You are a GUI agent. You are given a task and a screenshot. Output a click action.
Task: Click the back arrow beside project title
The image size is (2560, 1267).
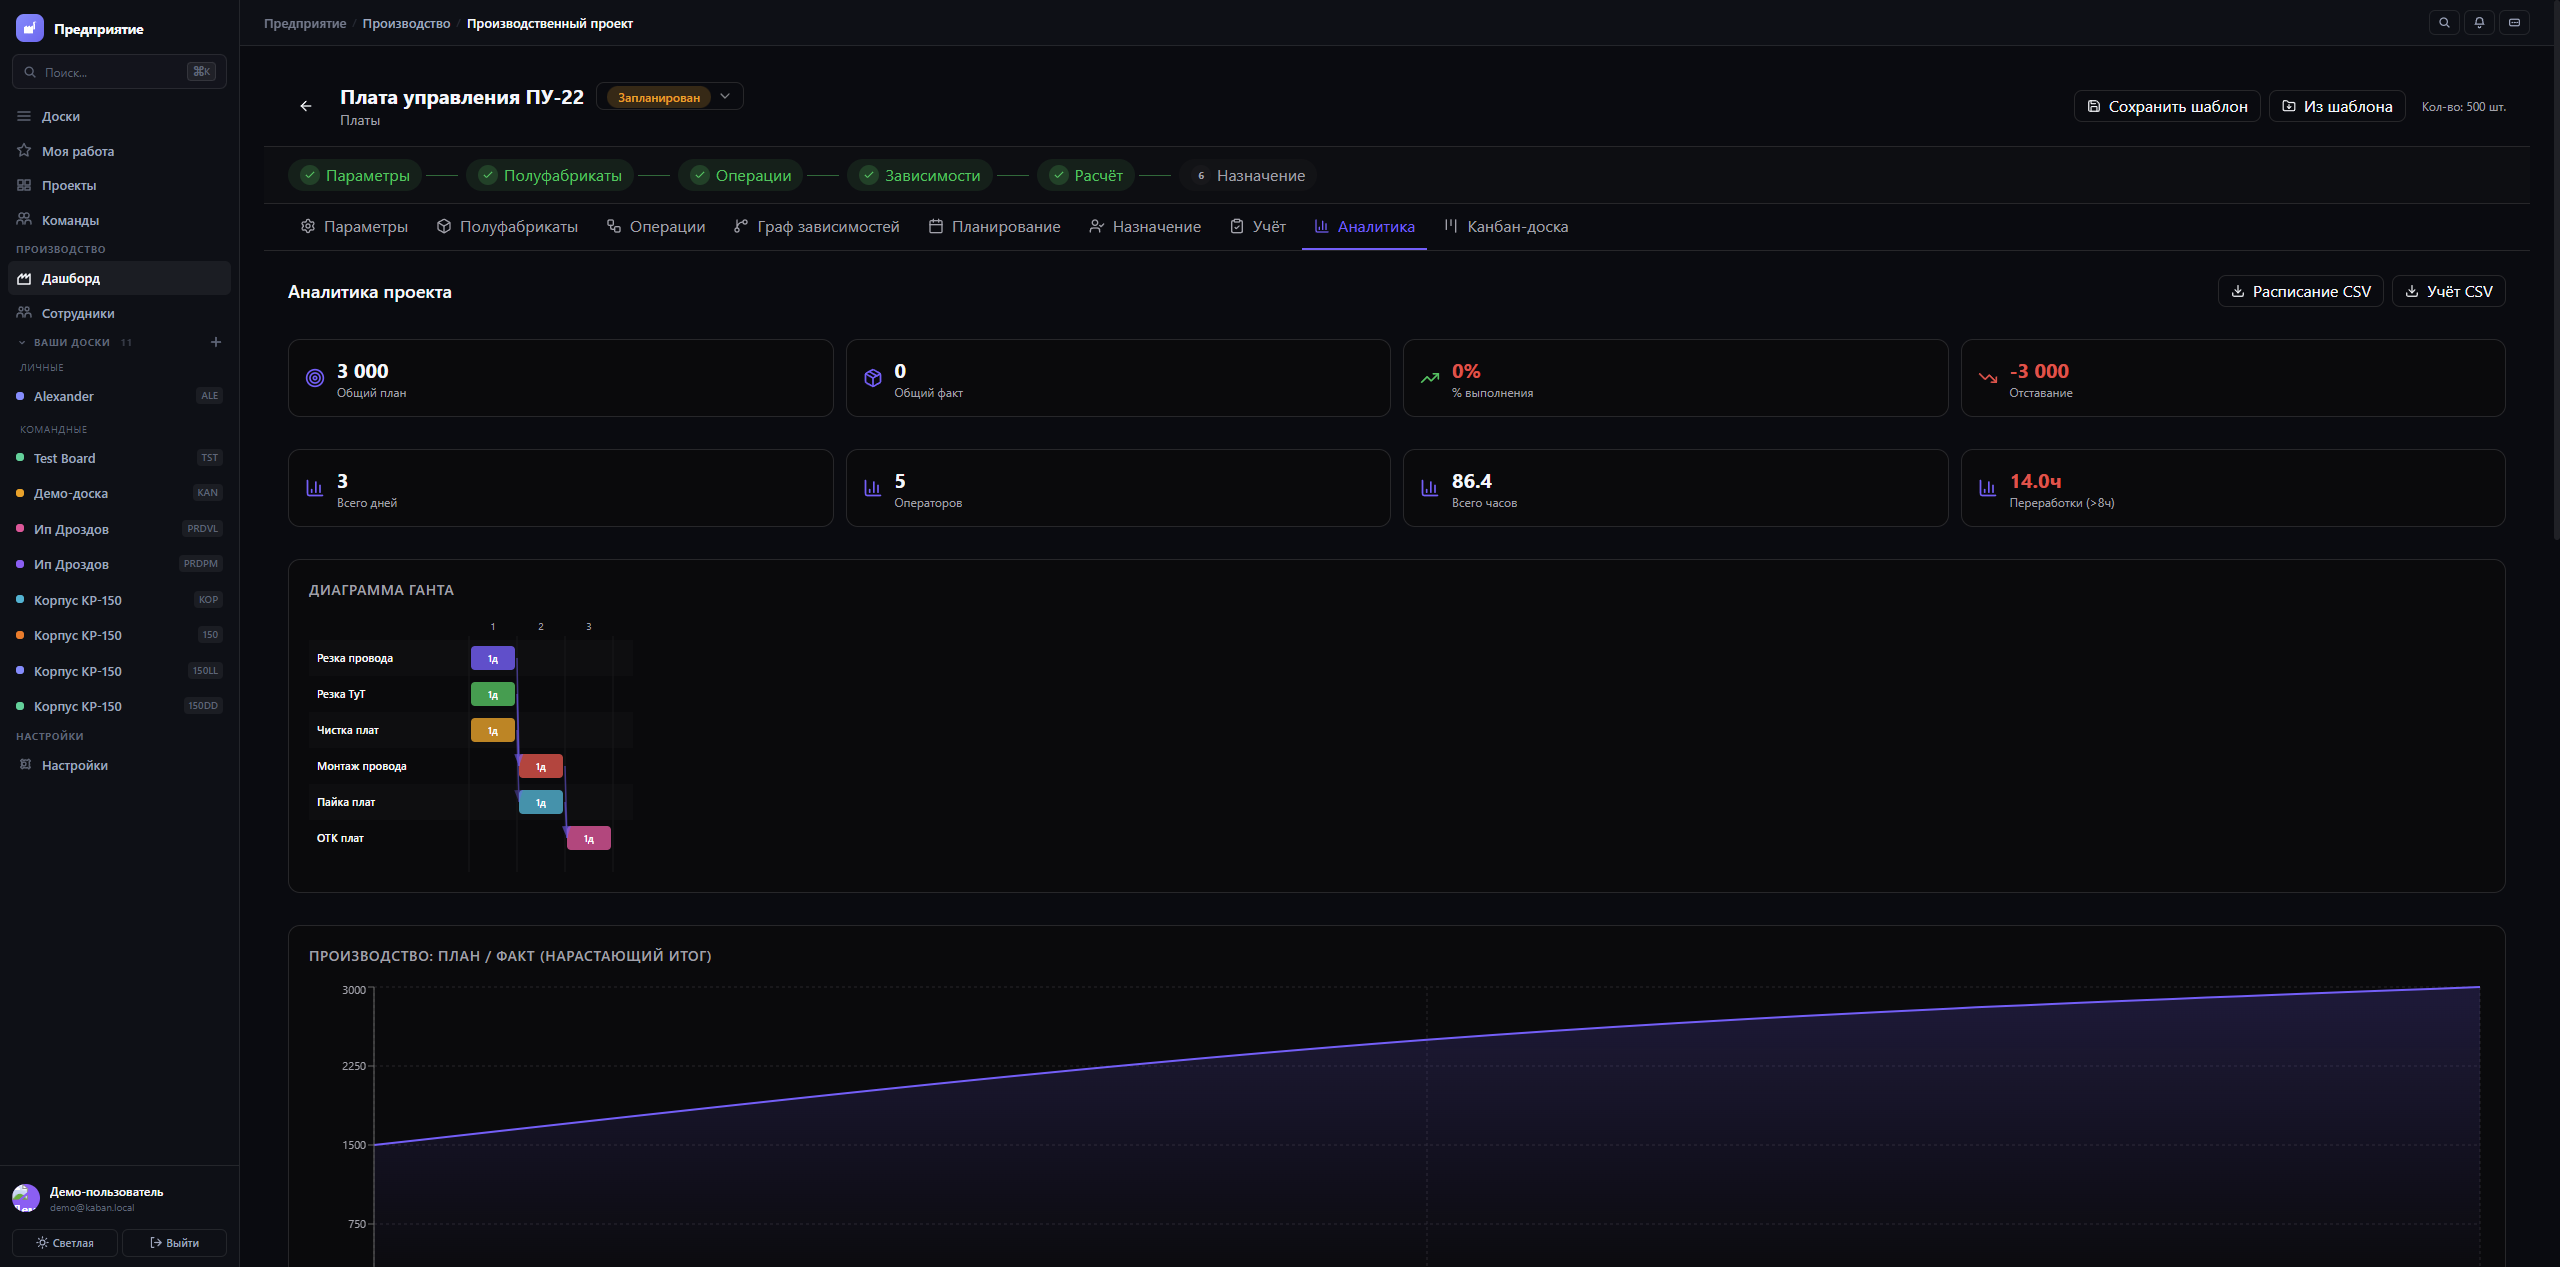(306, 106)
